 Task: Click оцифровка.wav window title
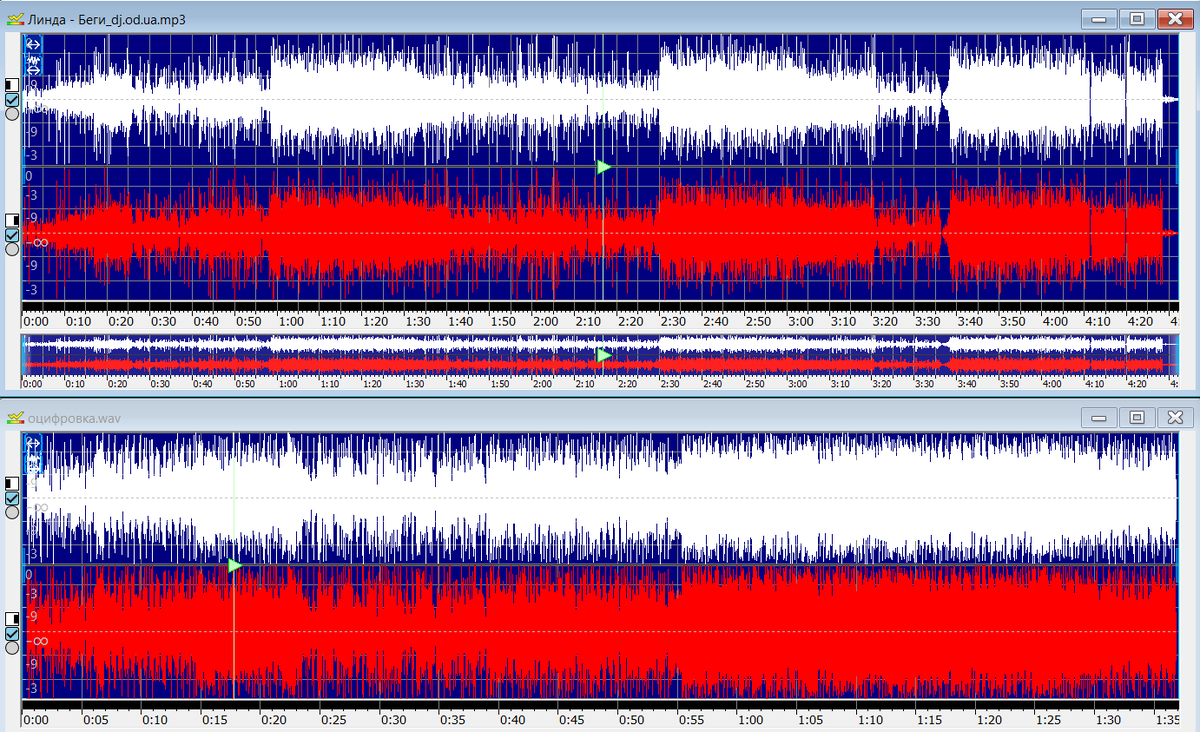pos(74,418)
